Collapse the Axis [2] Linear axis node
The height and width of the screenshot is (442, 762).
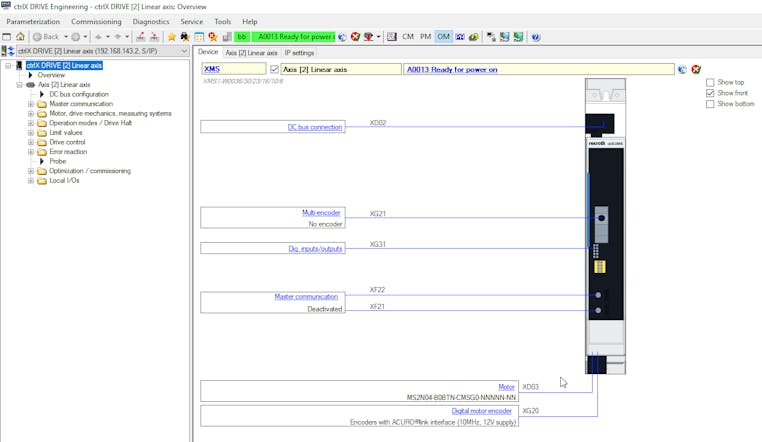[19, 85]
